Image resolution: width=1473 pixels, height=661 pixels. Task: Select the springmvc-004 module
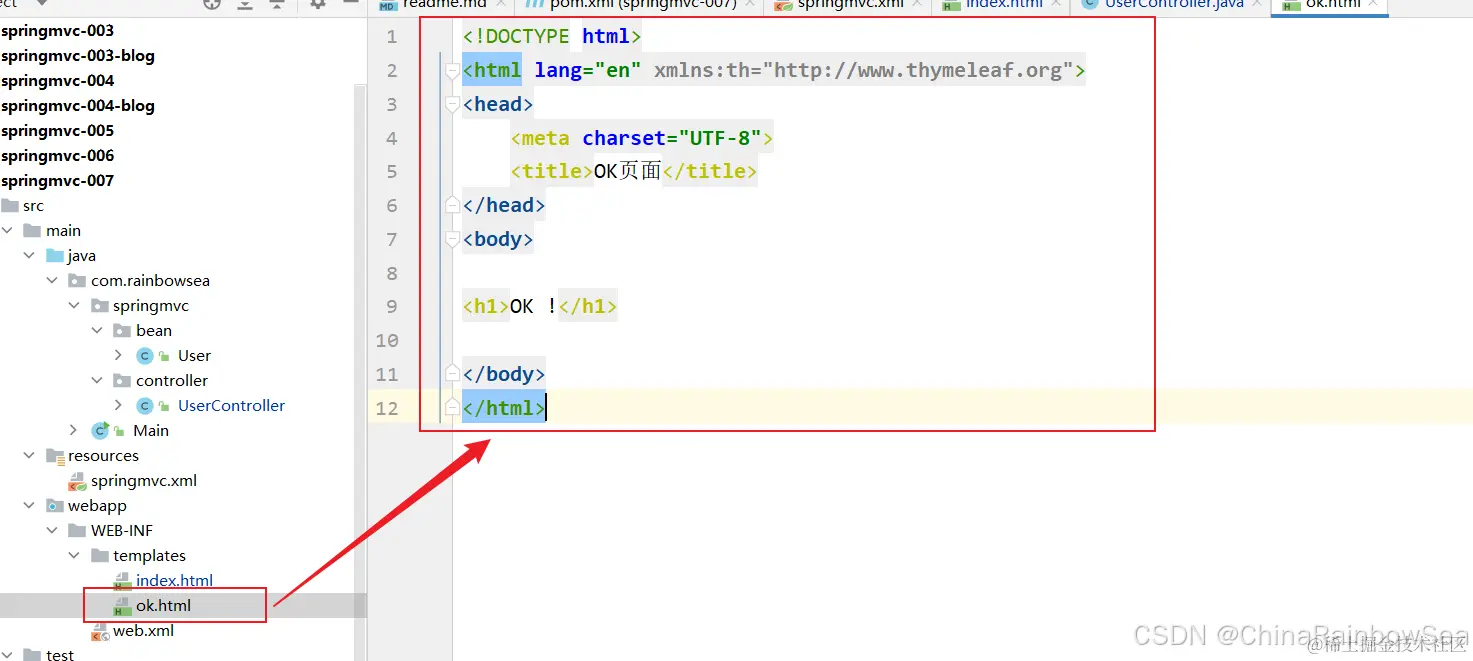(x=57, y=81)
